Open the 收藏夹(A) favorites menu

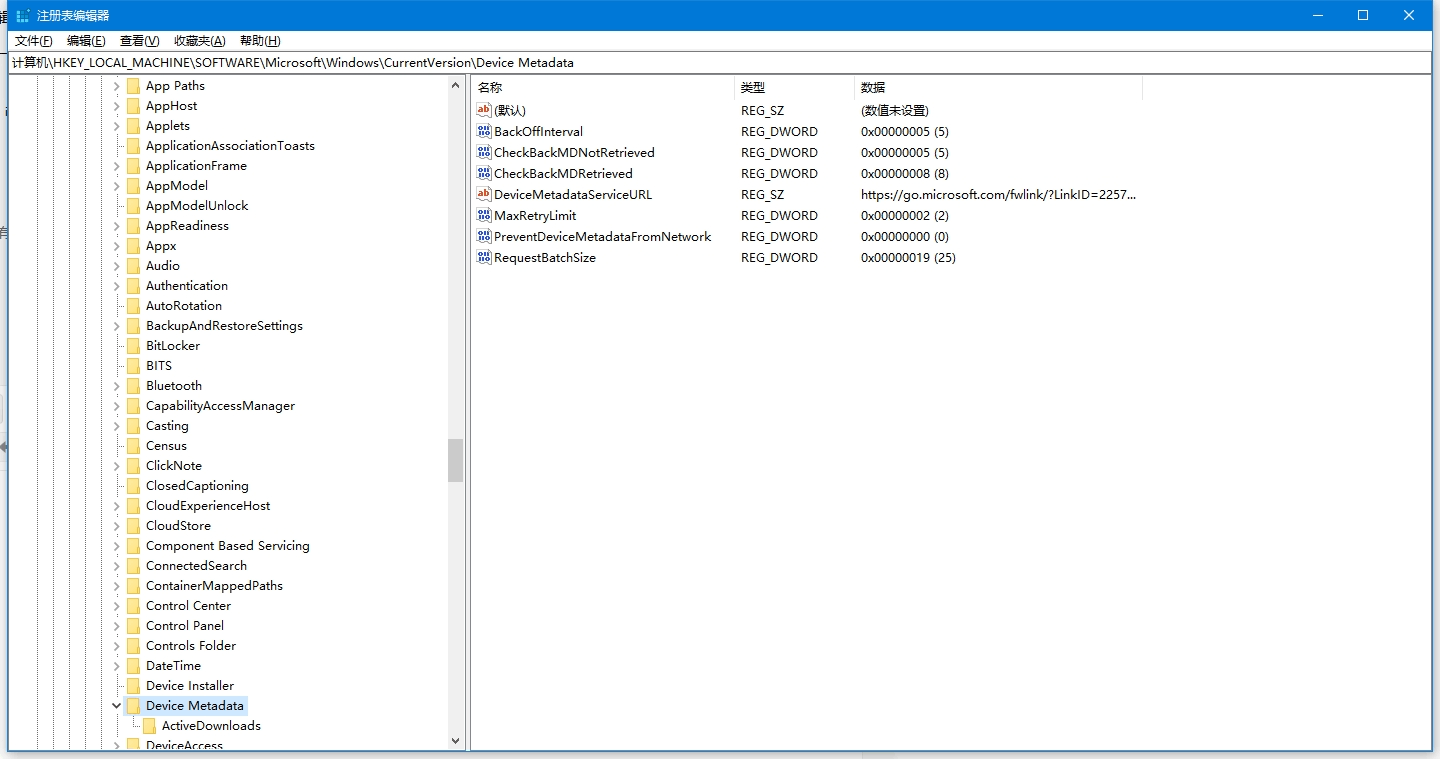pos(200,41)
